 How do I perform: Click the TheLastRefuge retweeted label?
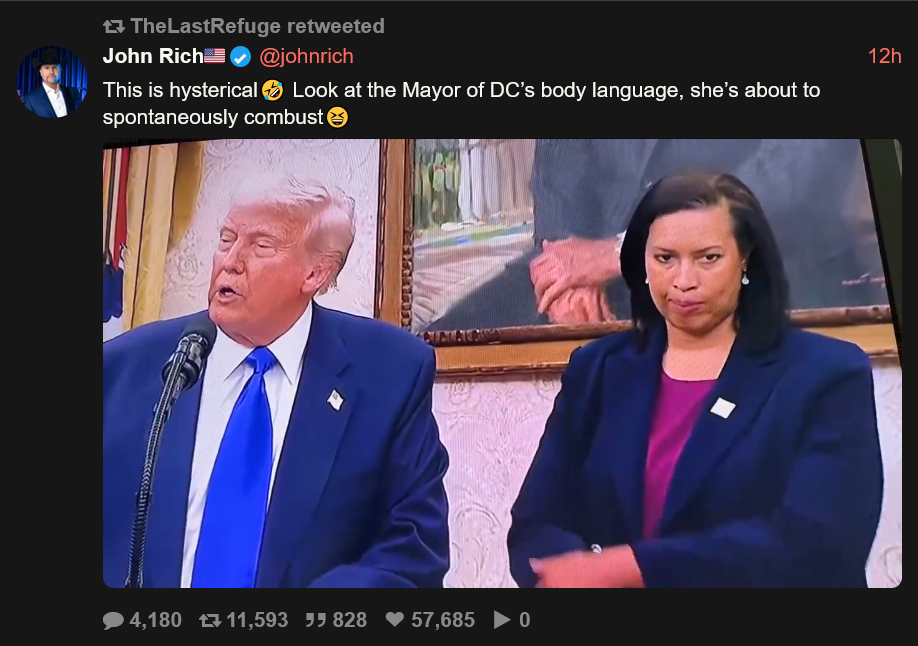[x=258, y=26]
